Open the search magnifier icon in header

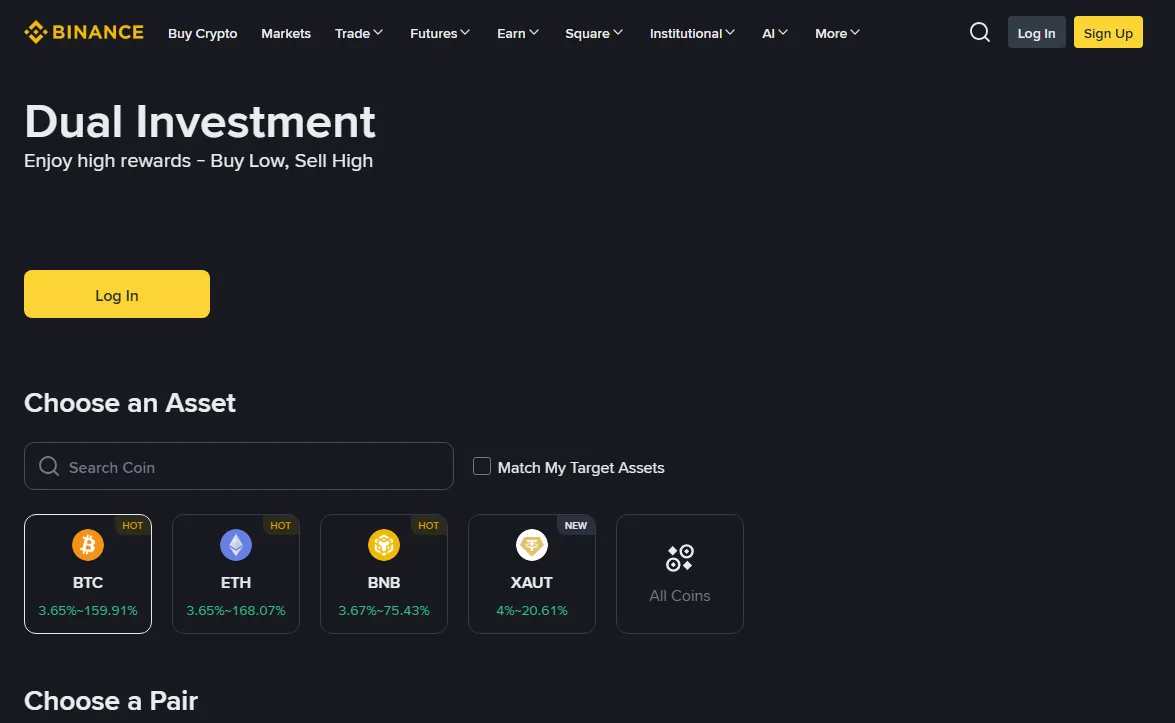click(x=979, y=32)
